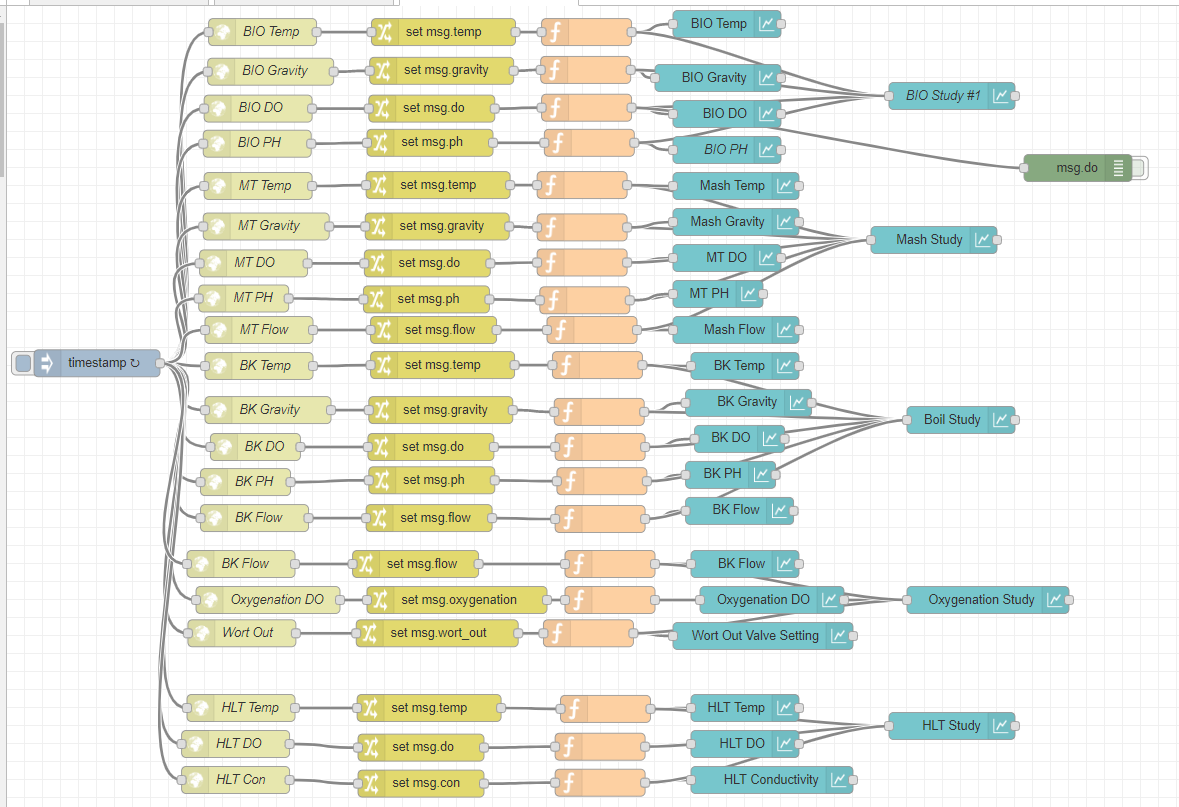Click the set msg.wort_out change node shuffle icon
Screen dimensions: 1179x807
(x=369, y=633)
